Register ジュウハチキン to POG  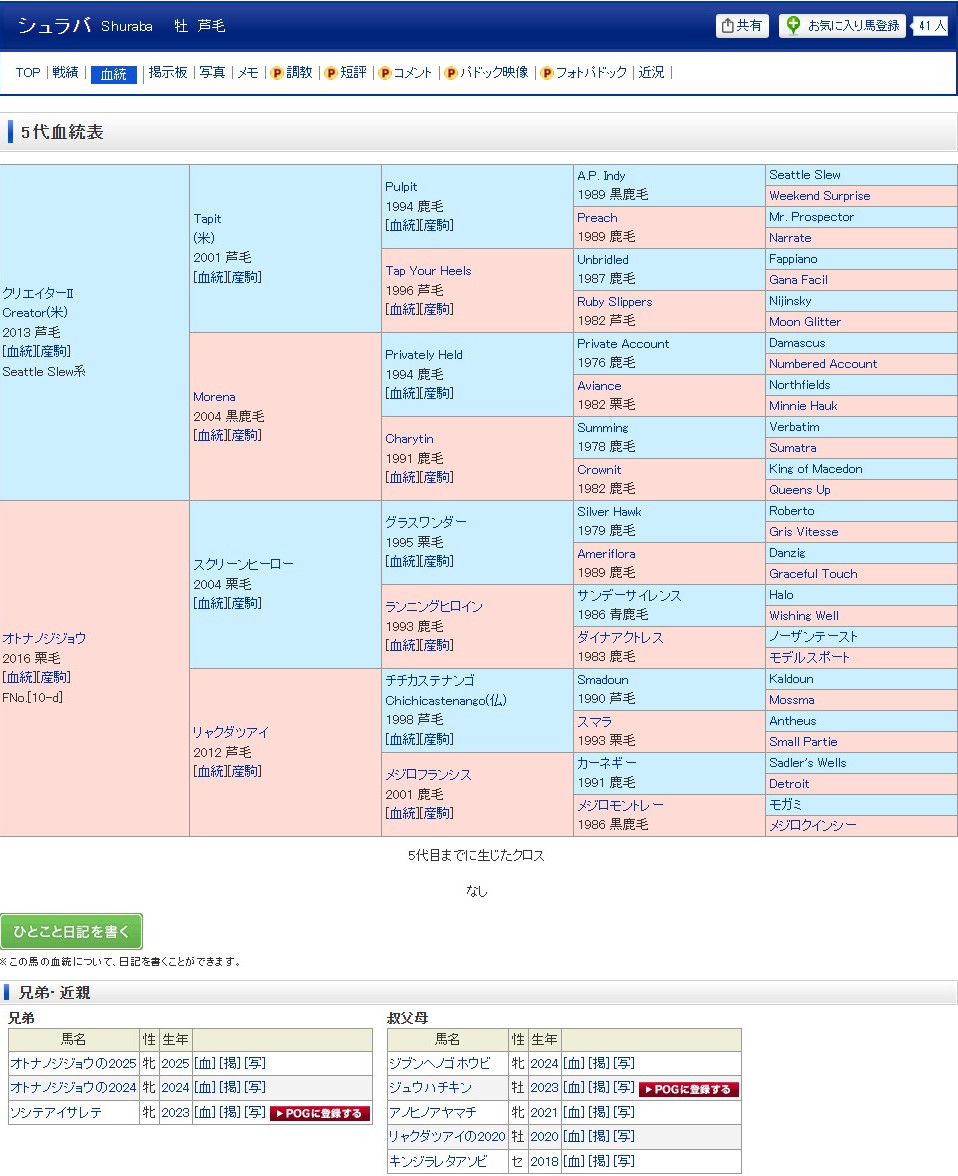(689, 1089)
